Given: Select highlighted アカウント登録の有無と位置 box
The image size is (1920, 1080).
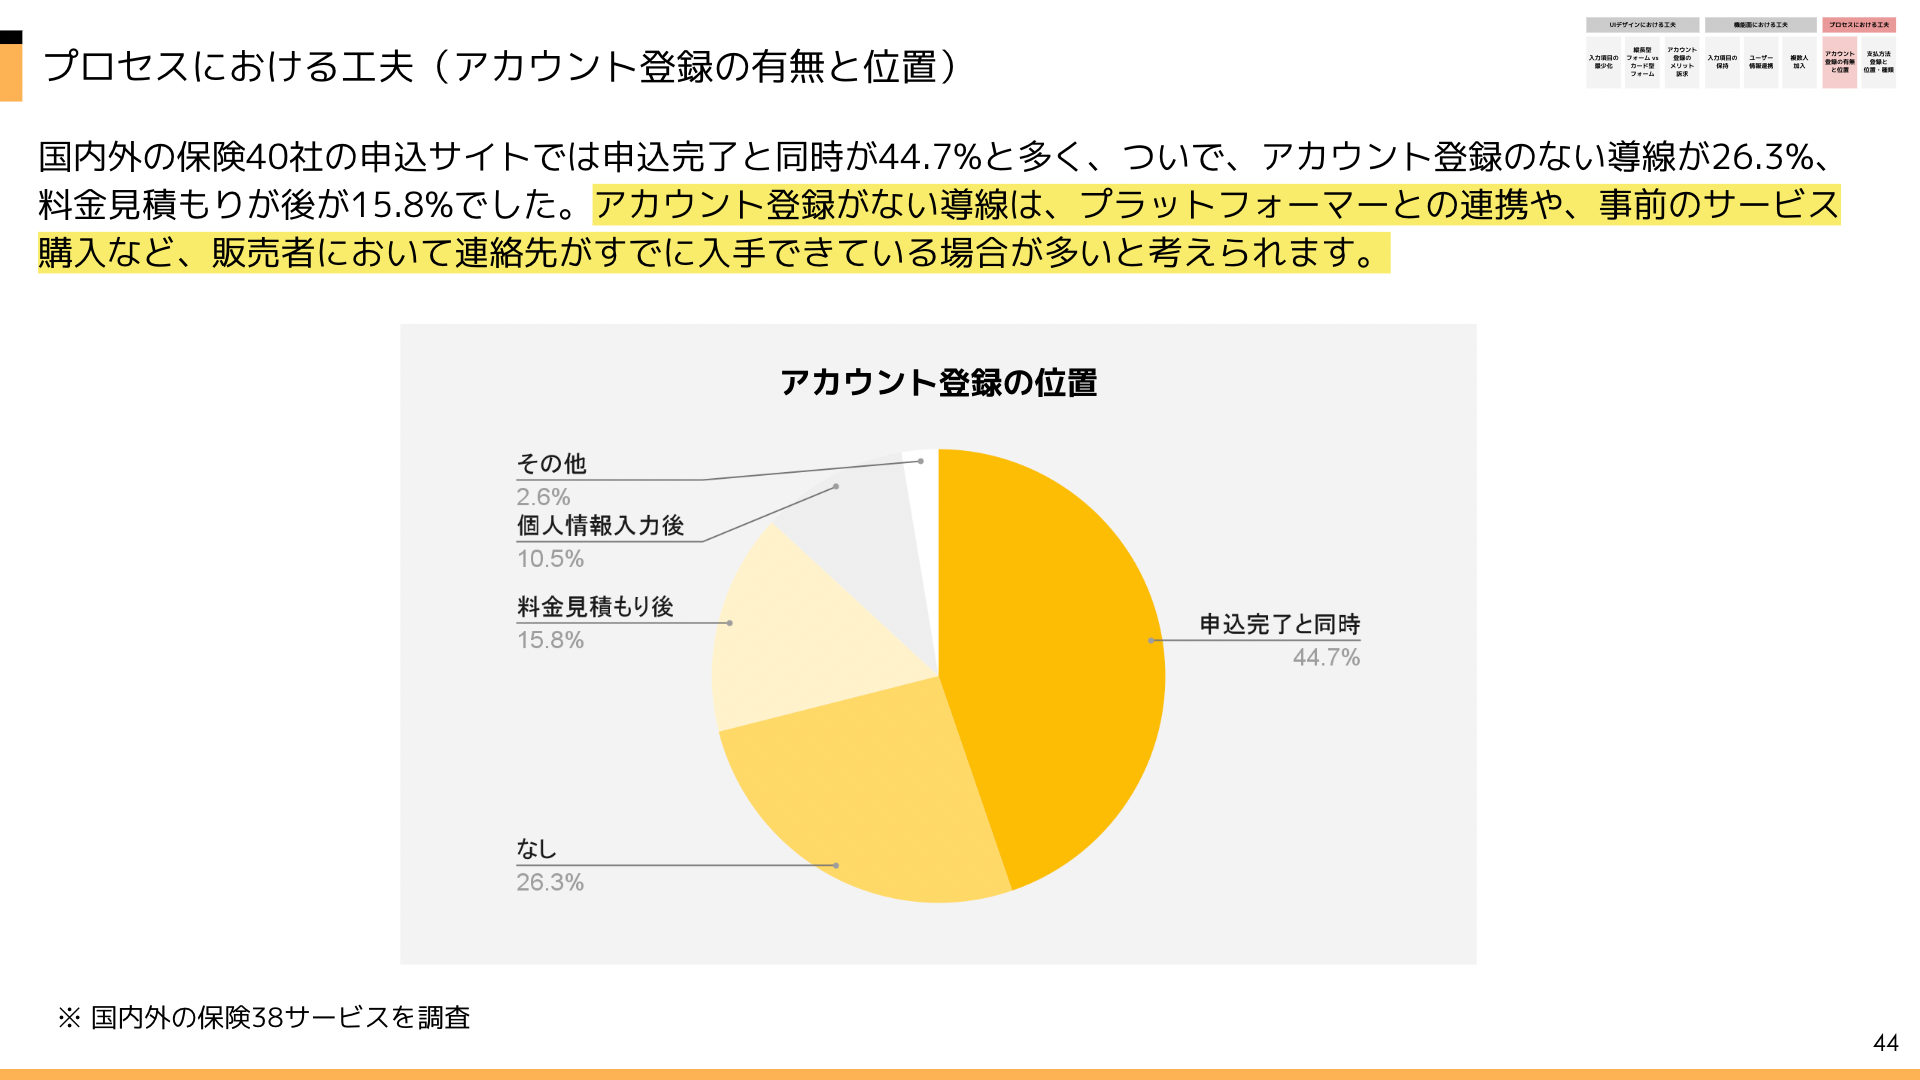Looking at the screenshot, I should [x=1839, y=62].
